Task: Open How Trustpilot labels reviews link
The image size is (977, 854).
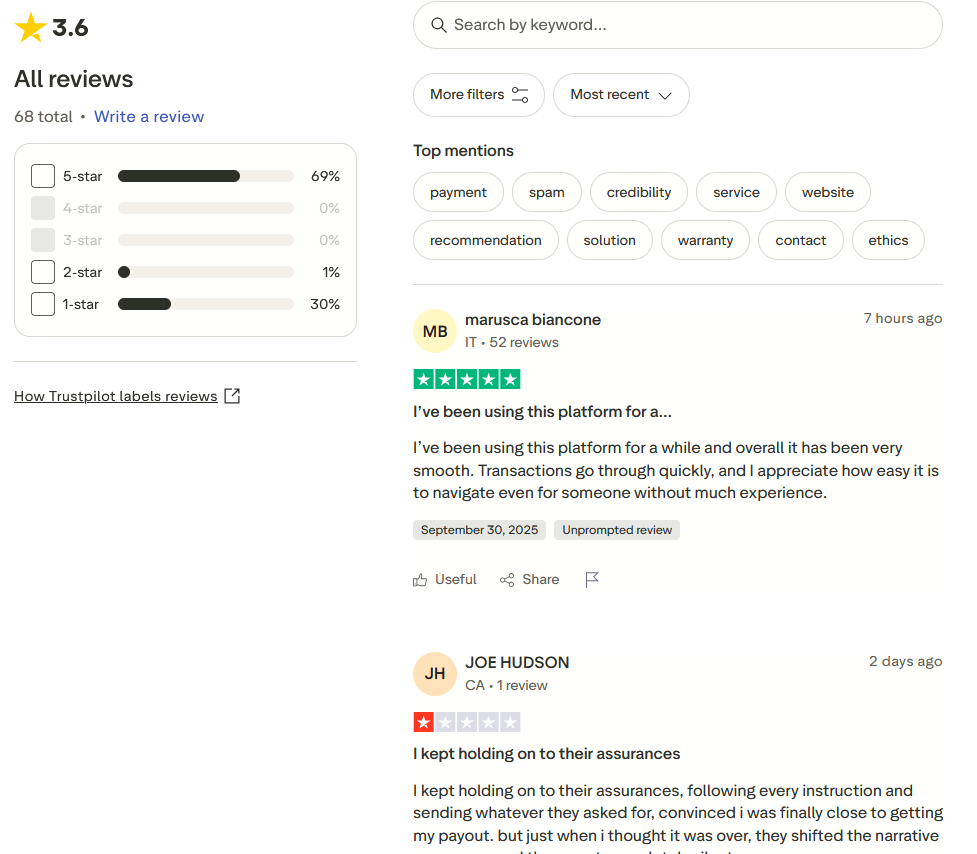Action: [x=116, y=396]
